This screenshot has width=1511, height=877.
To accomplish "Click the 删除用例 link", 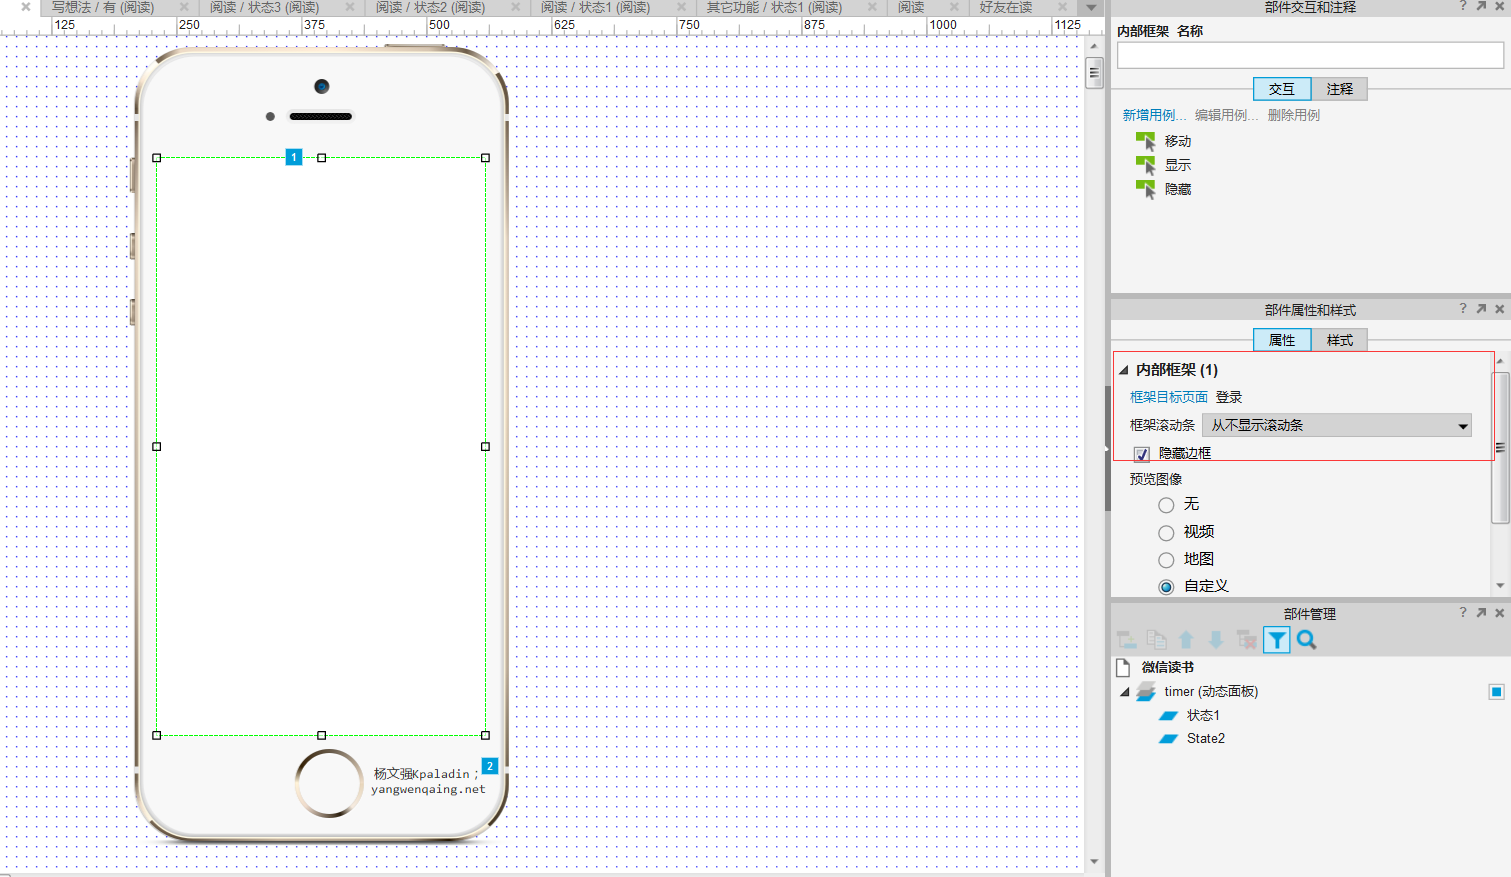I will (x=1294, y=115).
